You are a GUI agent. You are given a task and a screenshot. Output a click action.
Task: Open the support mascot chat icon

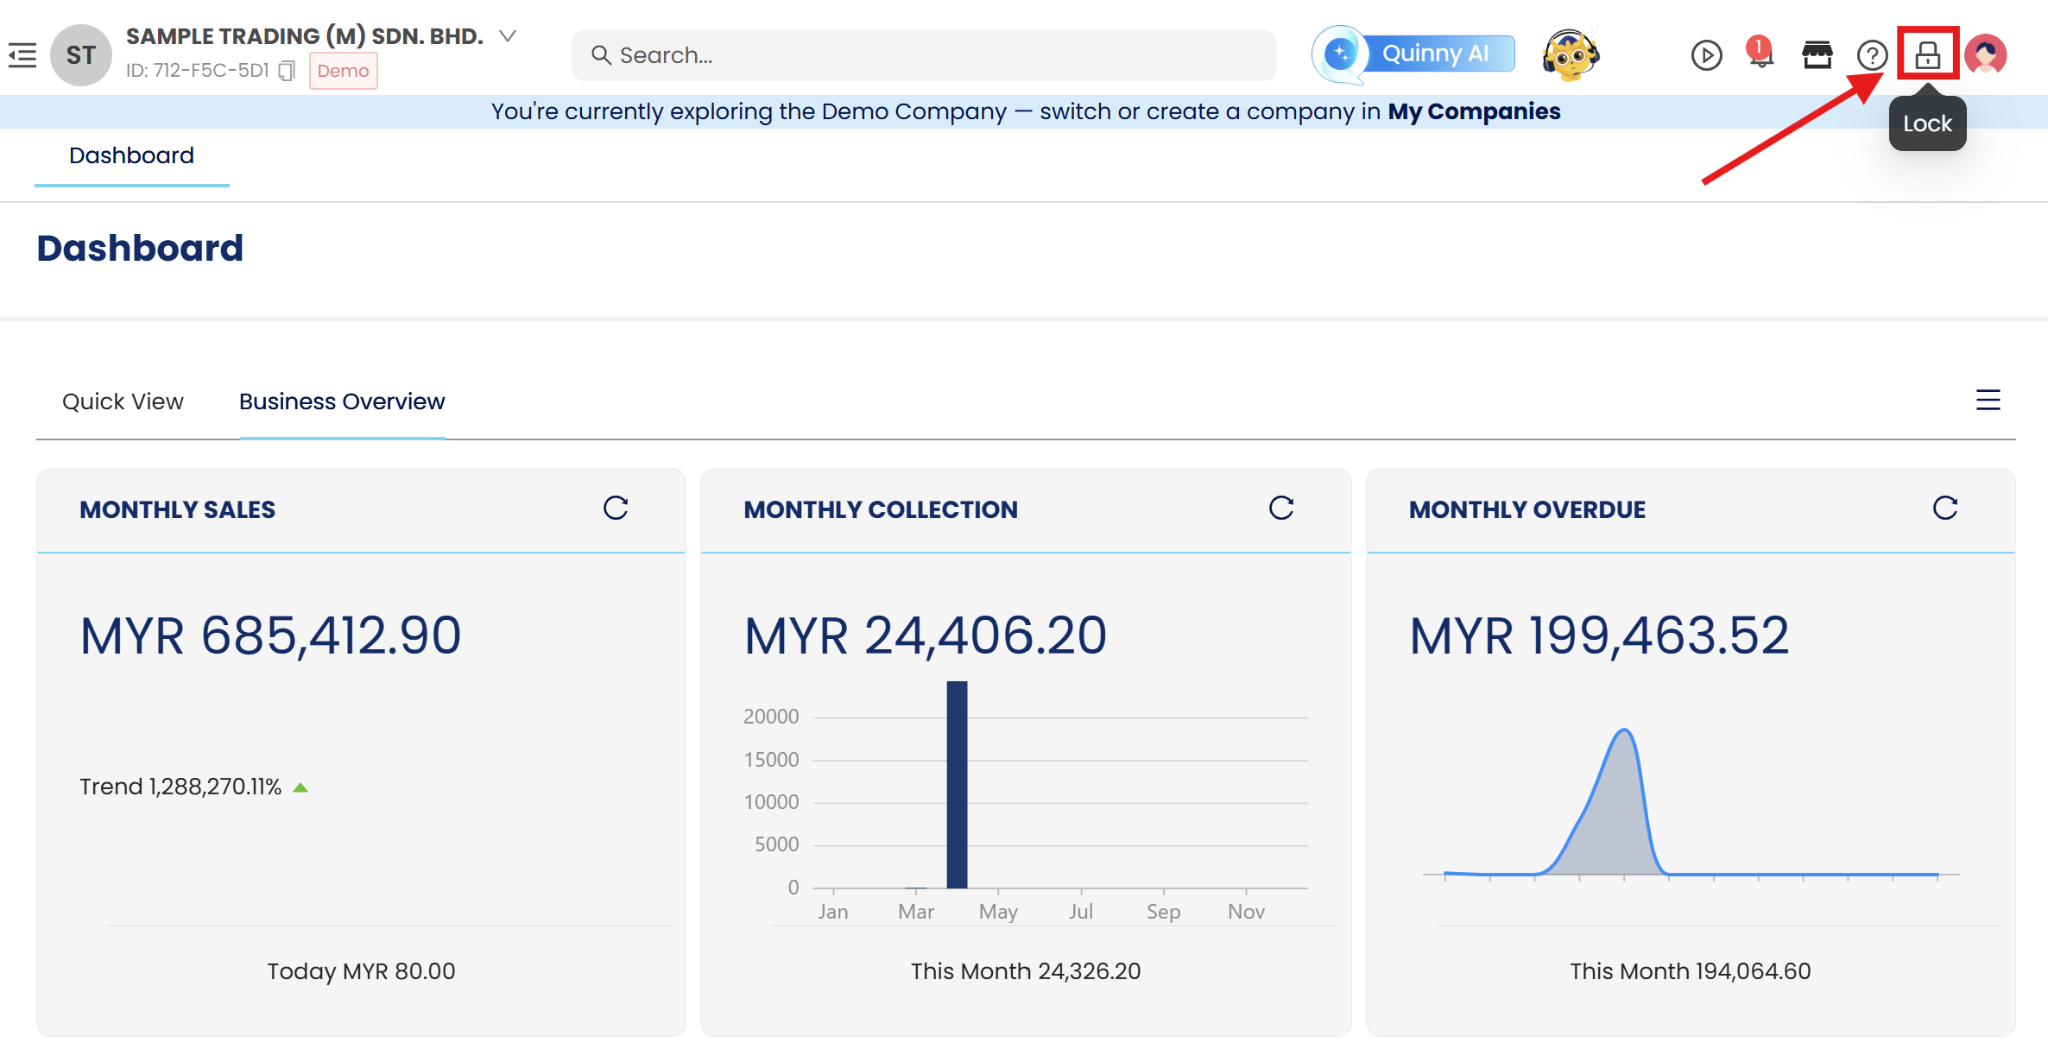[1570, 55]
